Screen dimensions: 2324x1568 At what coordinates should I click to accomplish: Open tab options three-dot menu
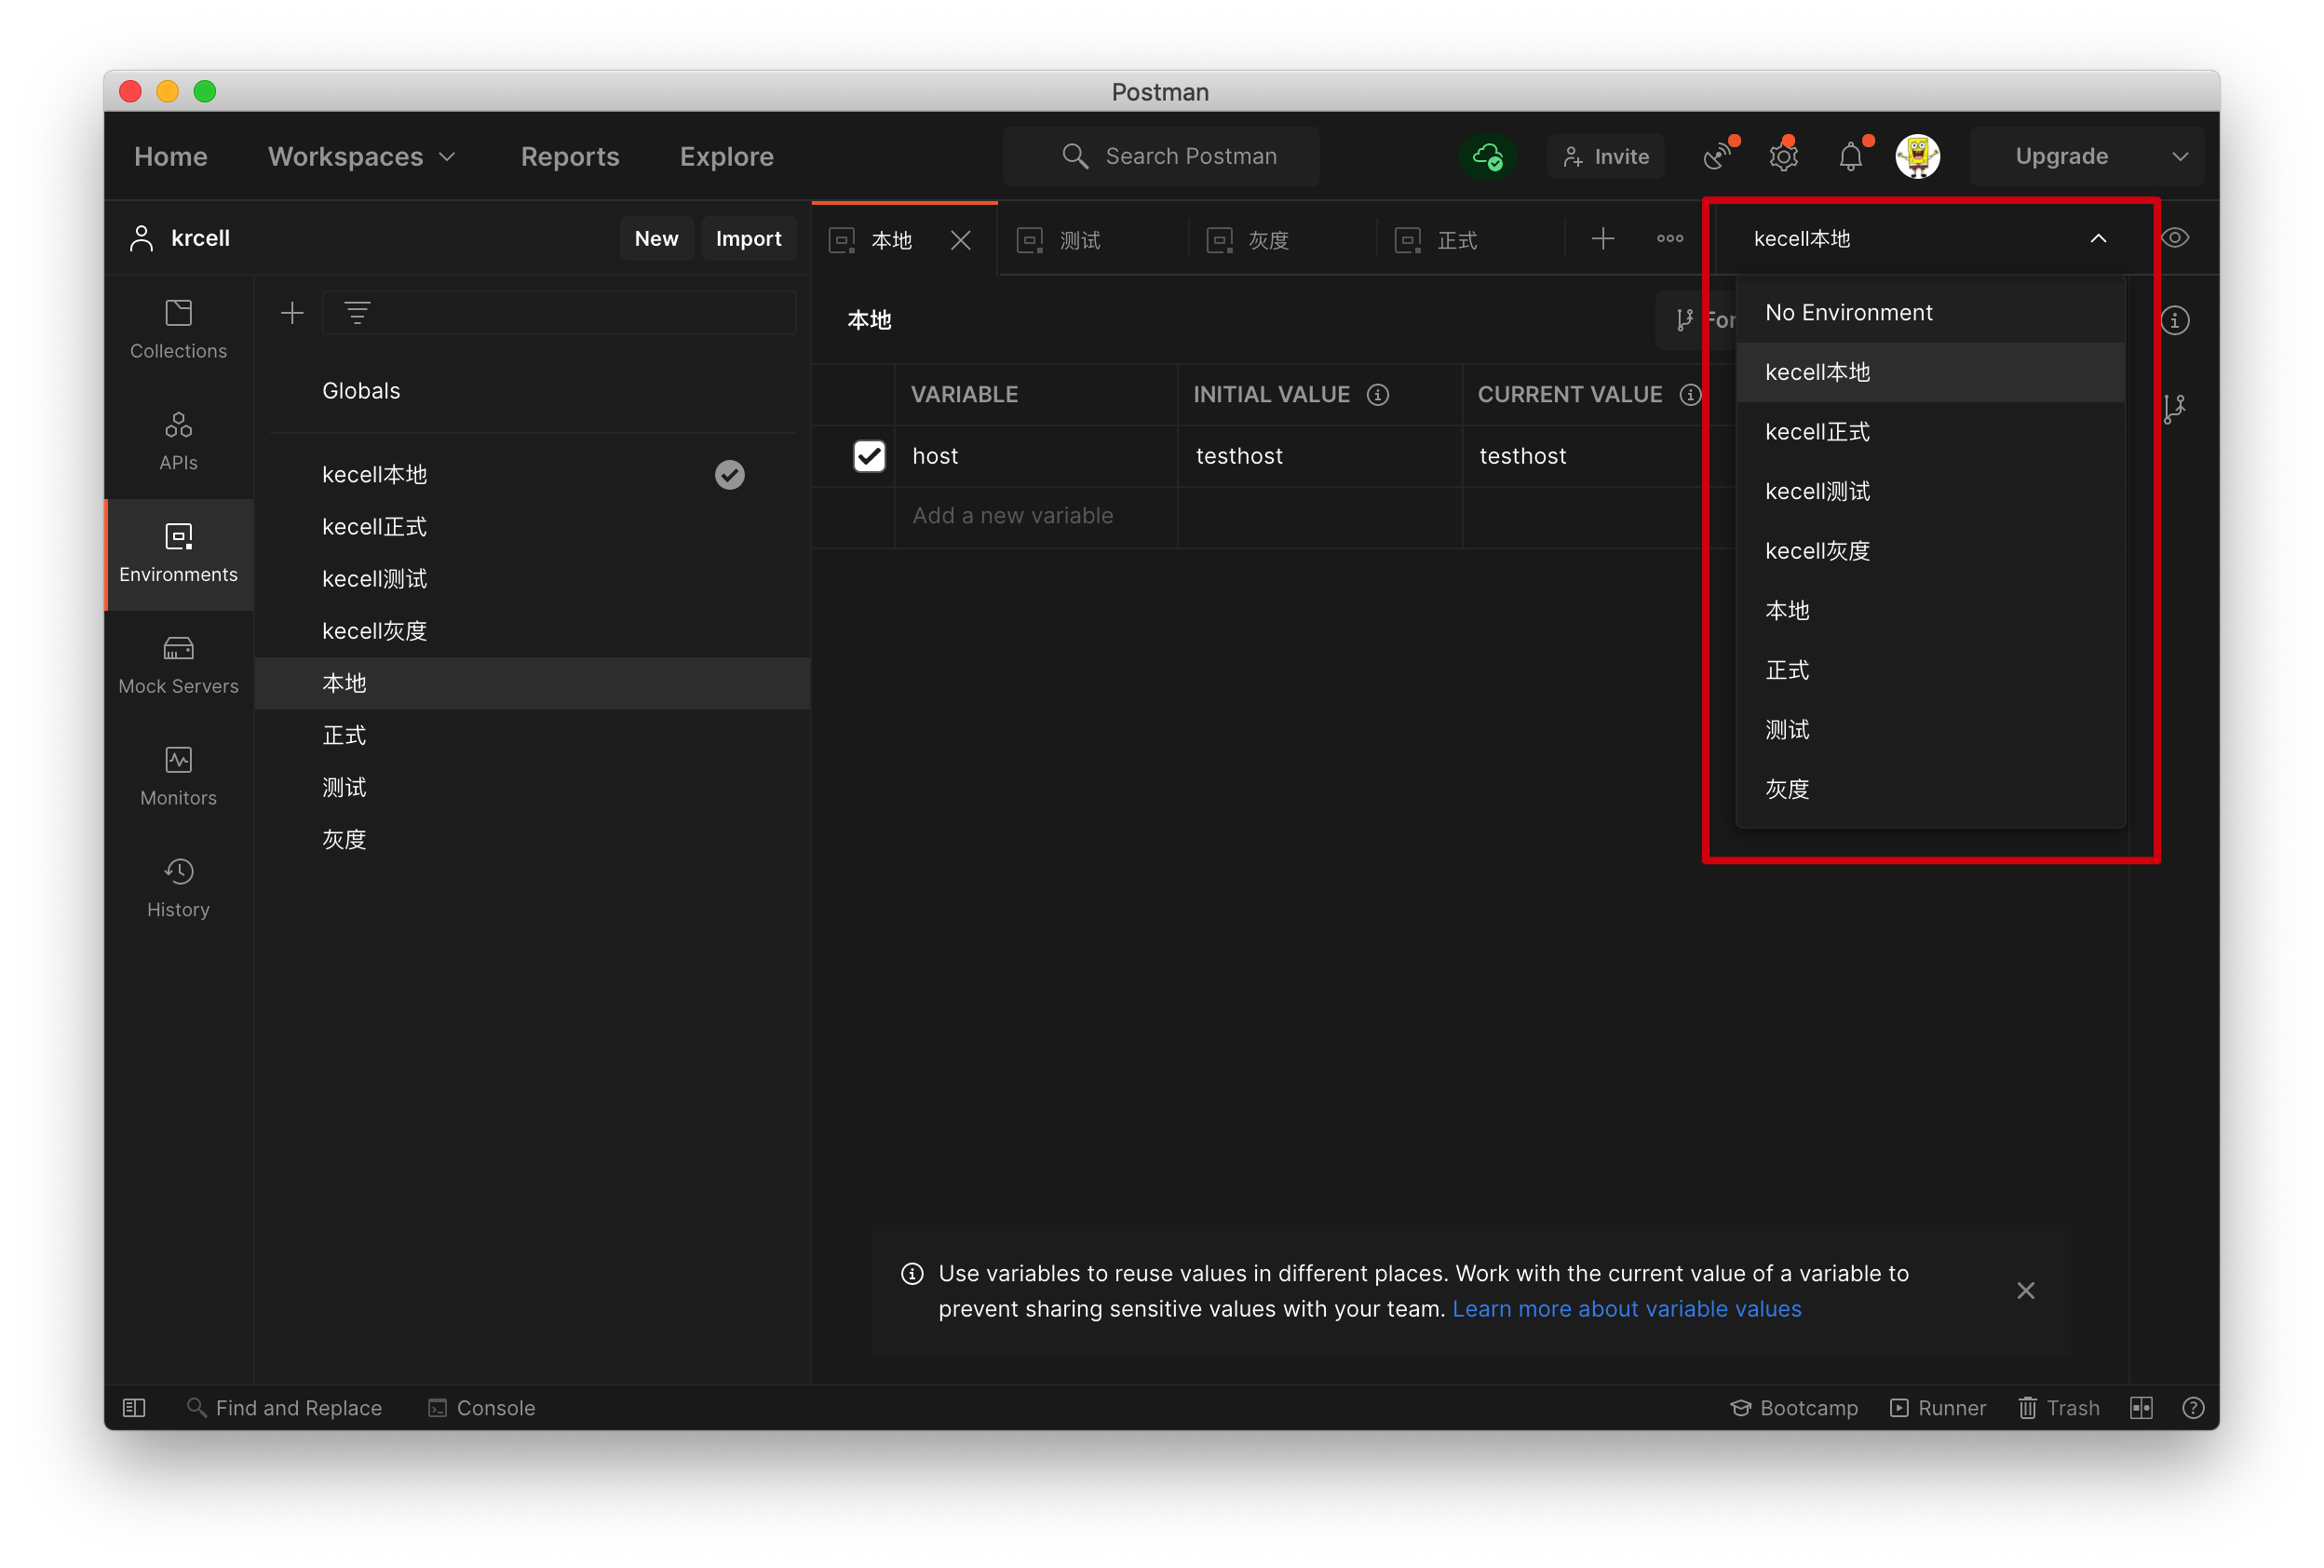[x=1669, y=238]
